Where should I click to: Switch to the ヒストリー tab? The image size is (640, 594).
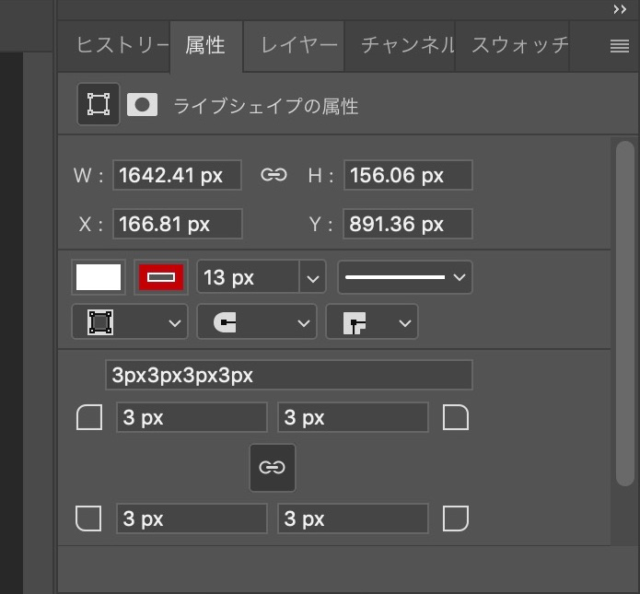click(x=122, y=45)
